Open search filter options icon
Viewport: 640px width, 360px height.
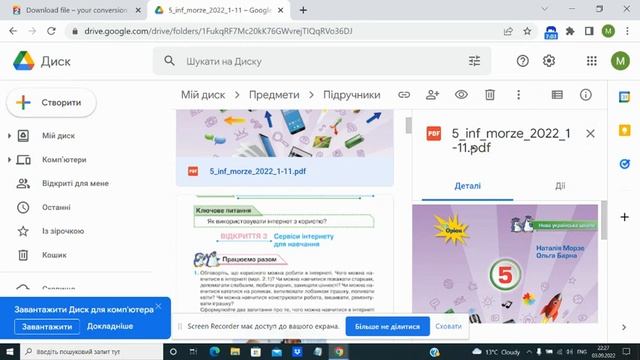click(474, 61)
